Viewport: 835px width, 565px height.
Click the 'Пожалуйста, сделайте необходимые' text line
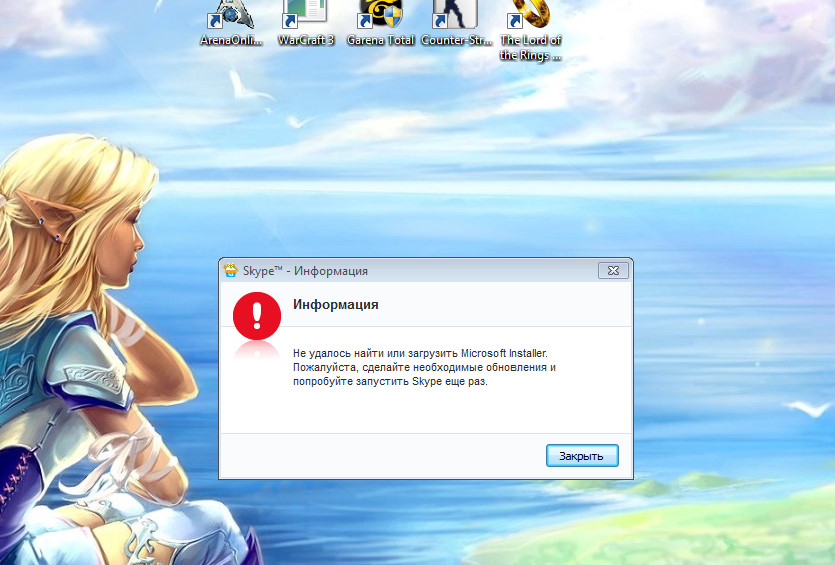coord(424,368)
